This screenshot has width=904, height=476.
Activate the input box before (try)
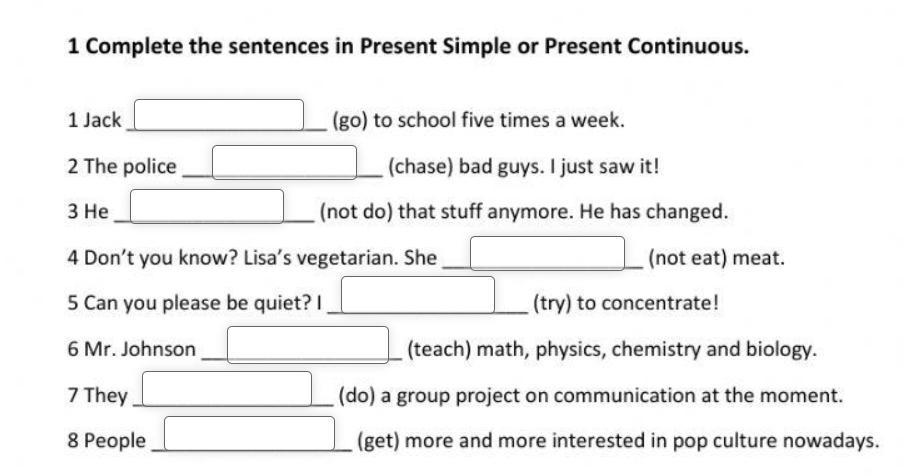418,294
